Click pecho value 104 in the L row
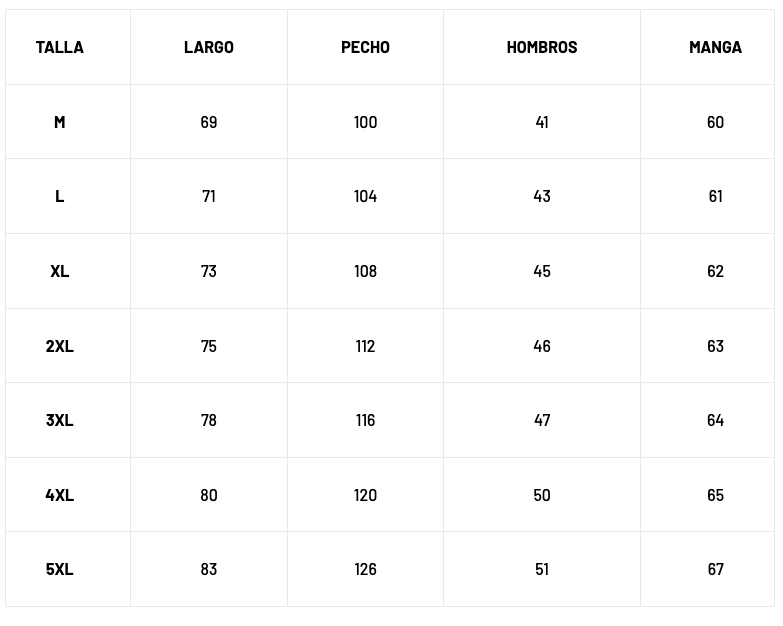 click(365, 196)
